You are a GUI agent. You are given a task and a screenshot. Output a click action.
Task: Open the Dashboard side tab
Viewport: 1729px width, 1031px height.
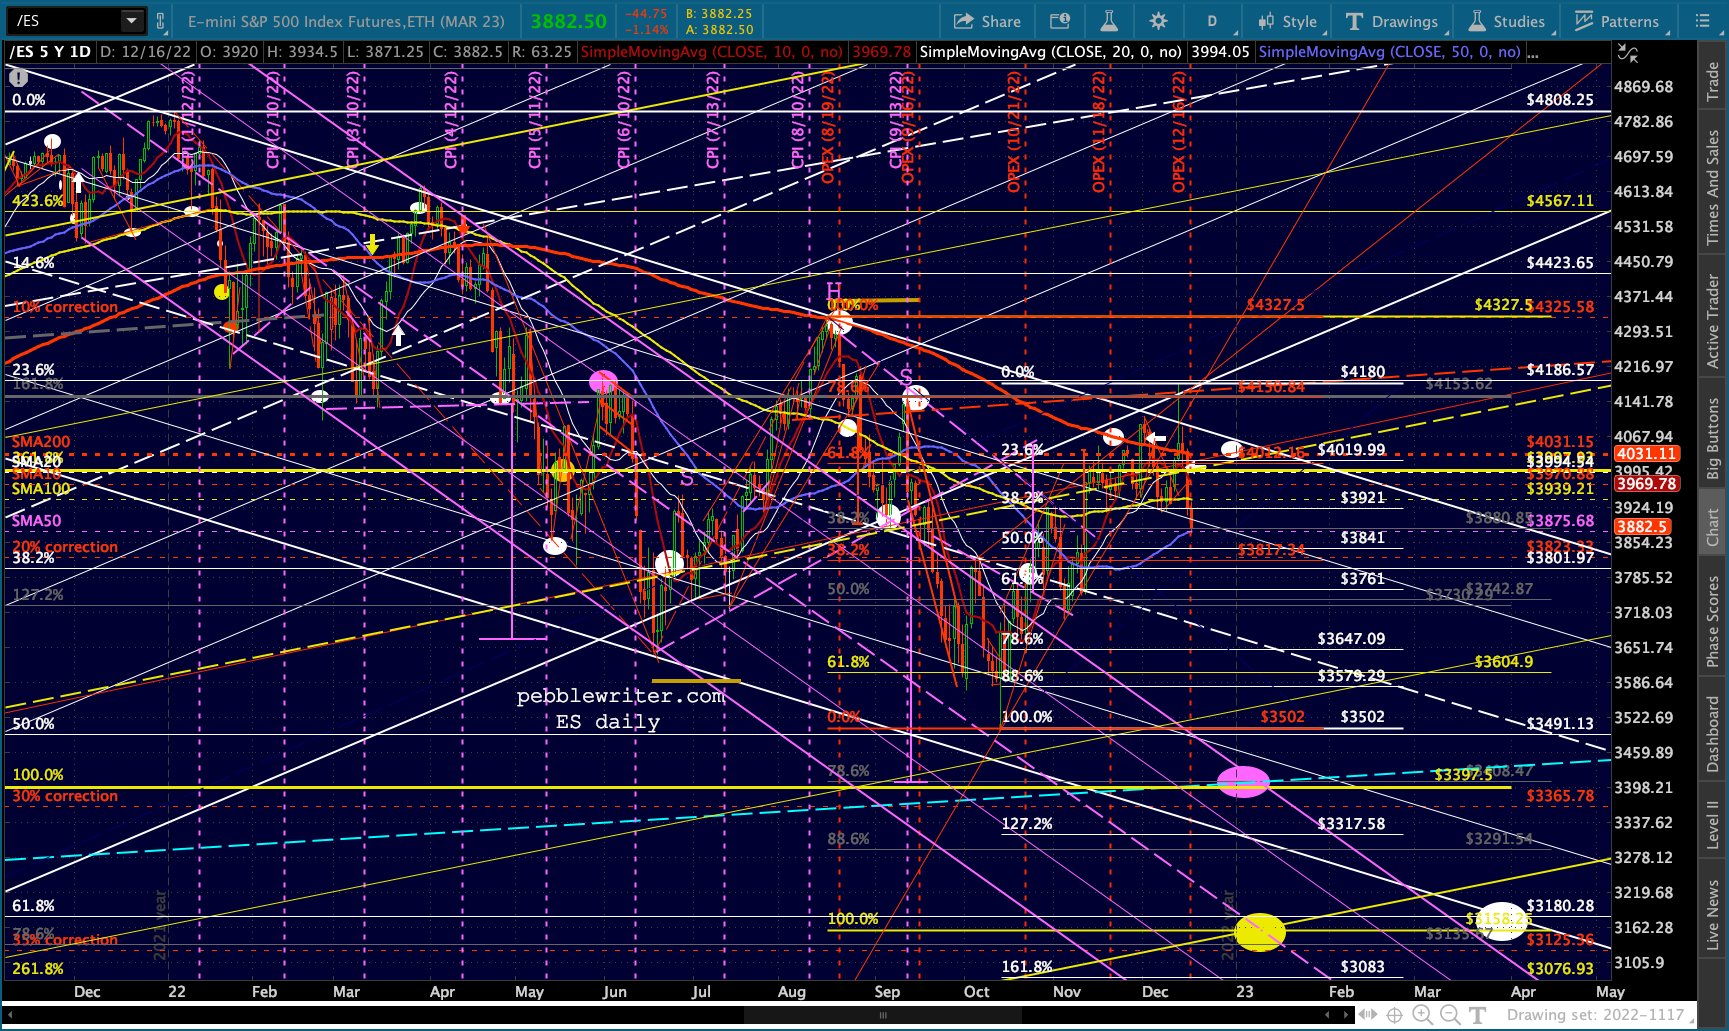coord(1713,733)
